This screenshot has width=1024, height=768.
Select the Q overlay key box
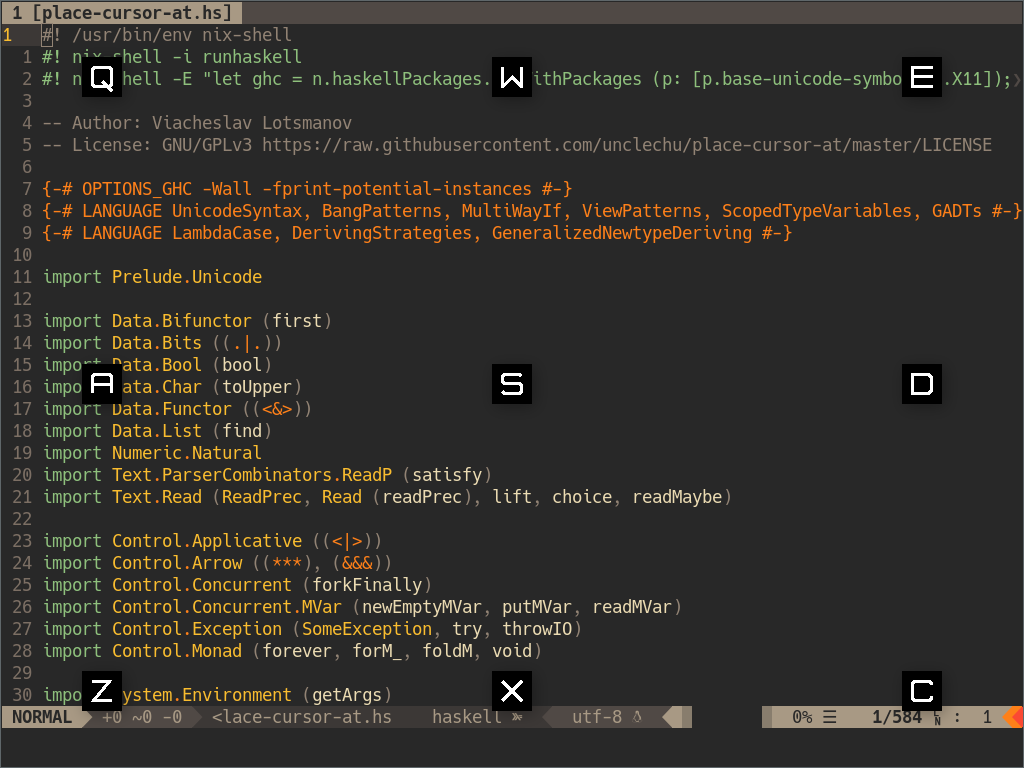click(x=102, y=78)
